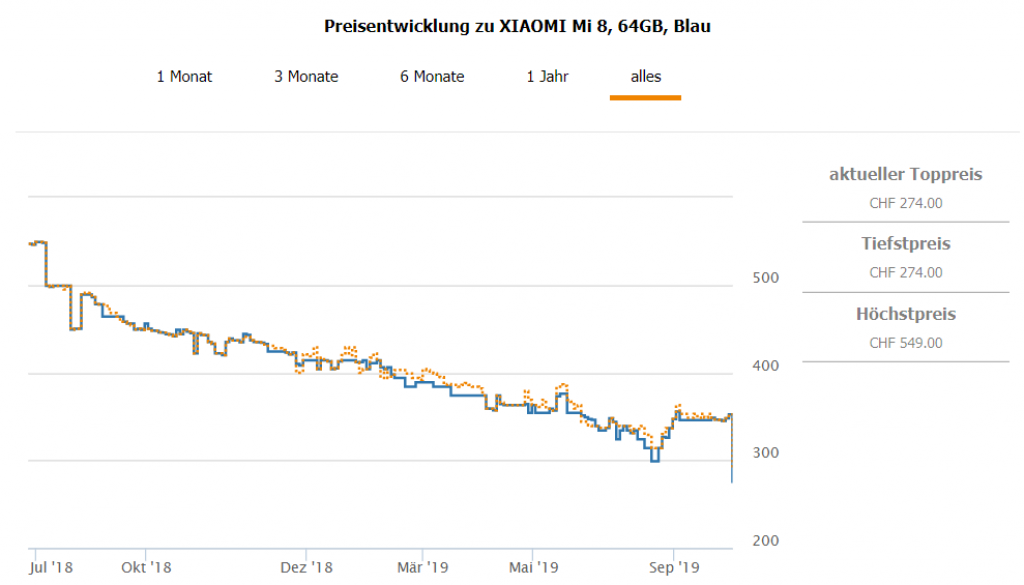Viewport: 1024px width, 585px height.
Task: Click the Jul '18 x-axis label
Action: pyautogui.click(x=51, y=567)
